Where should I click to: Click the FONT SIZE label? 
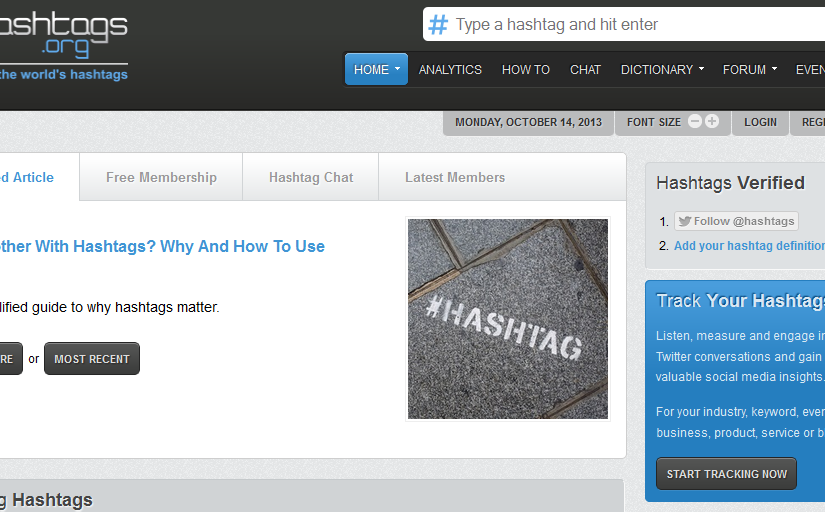pos(653,123)
